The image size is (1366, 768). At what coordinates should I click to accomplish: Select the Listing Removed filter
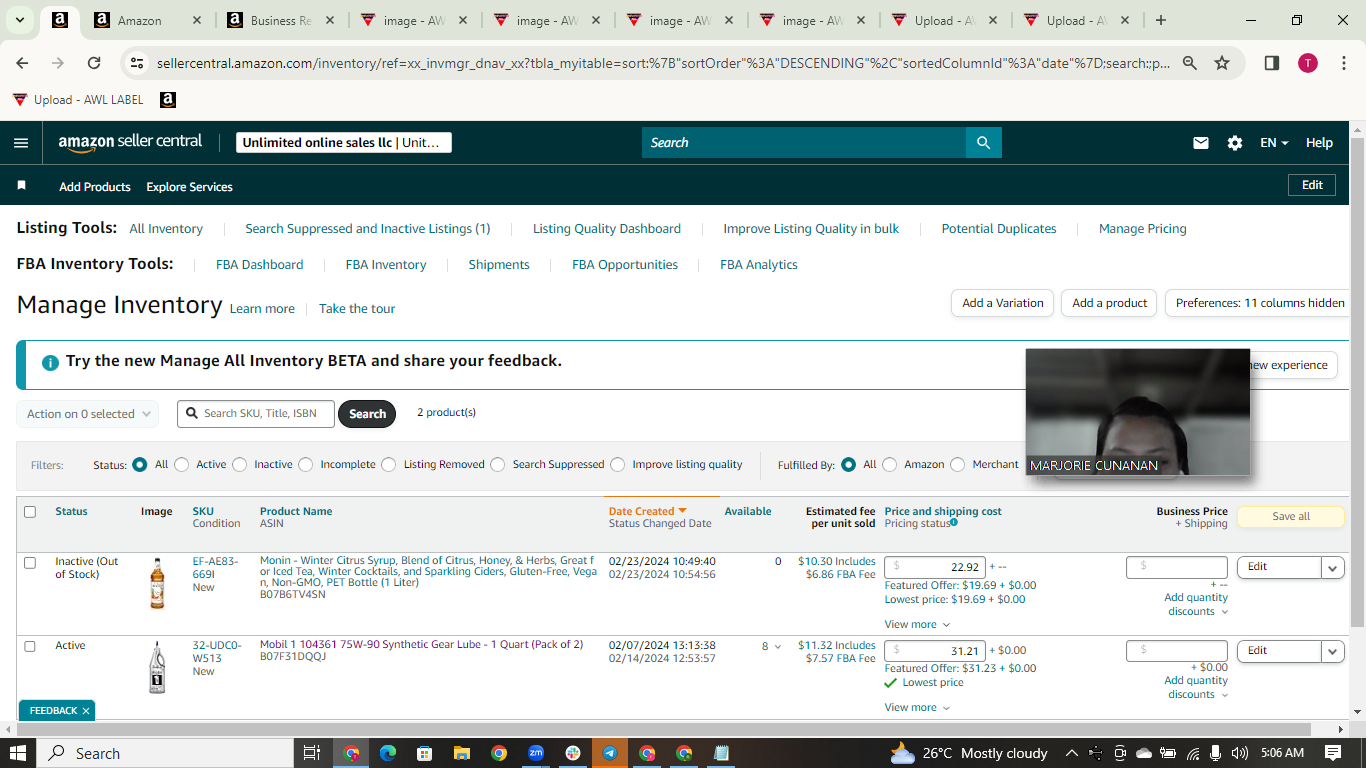[389, 464]
